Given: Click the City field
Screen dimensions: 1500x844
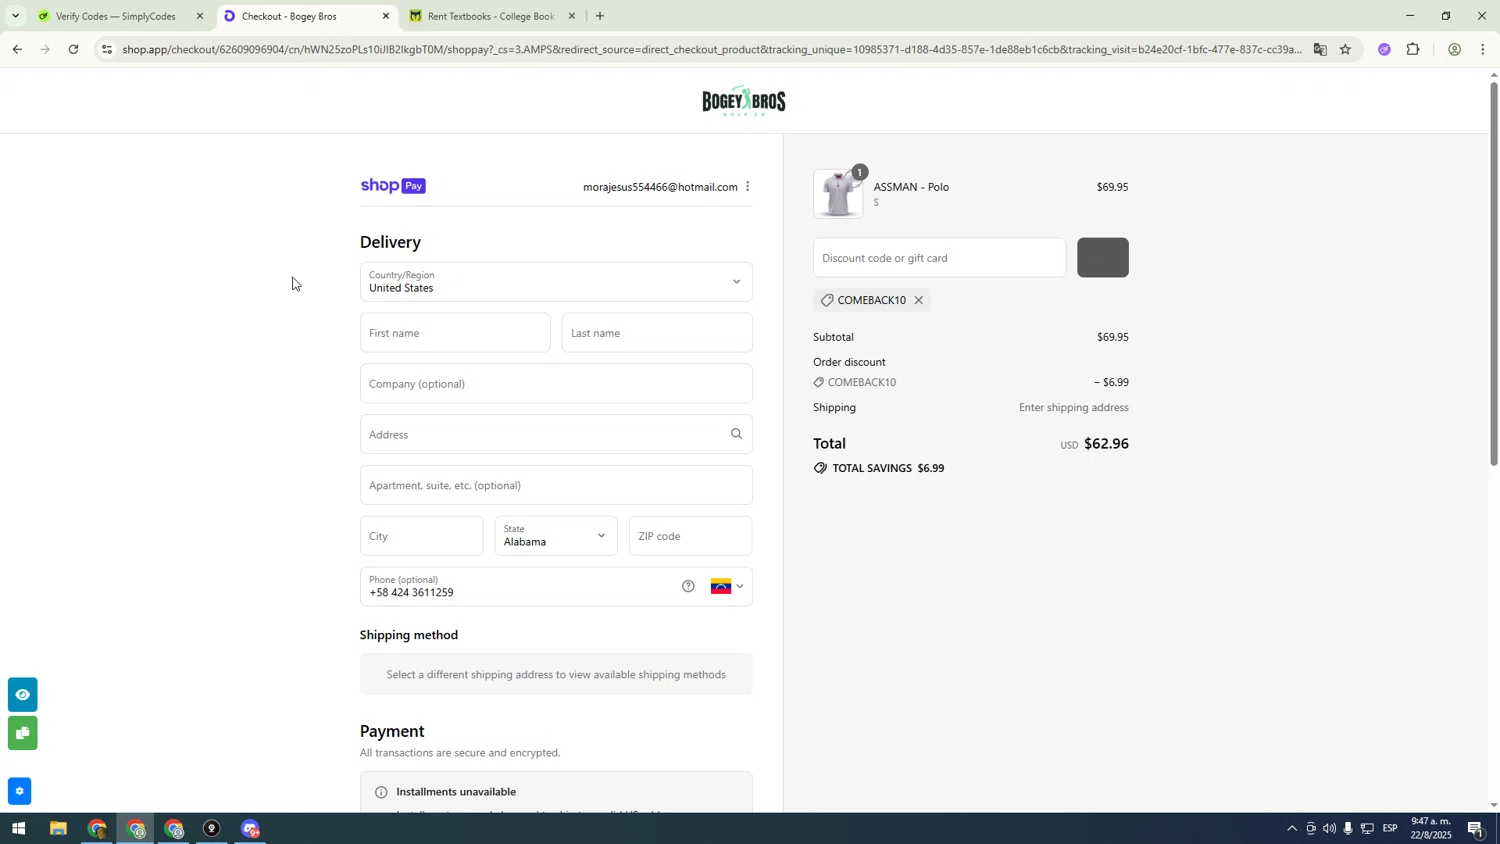Looking at the screenshot, I should pyautogui.click(x=421, y=536).
